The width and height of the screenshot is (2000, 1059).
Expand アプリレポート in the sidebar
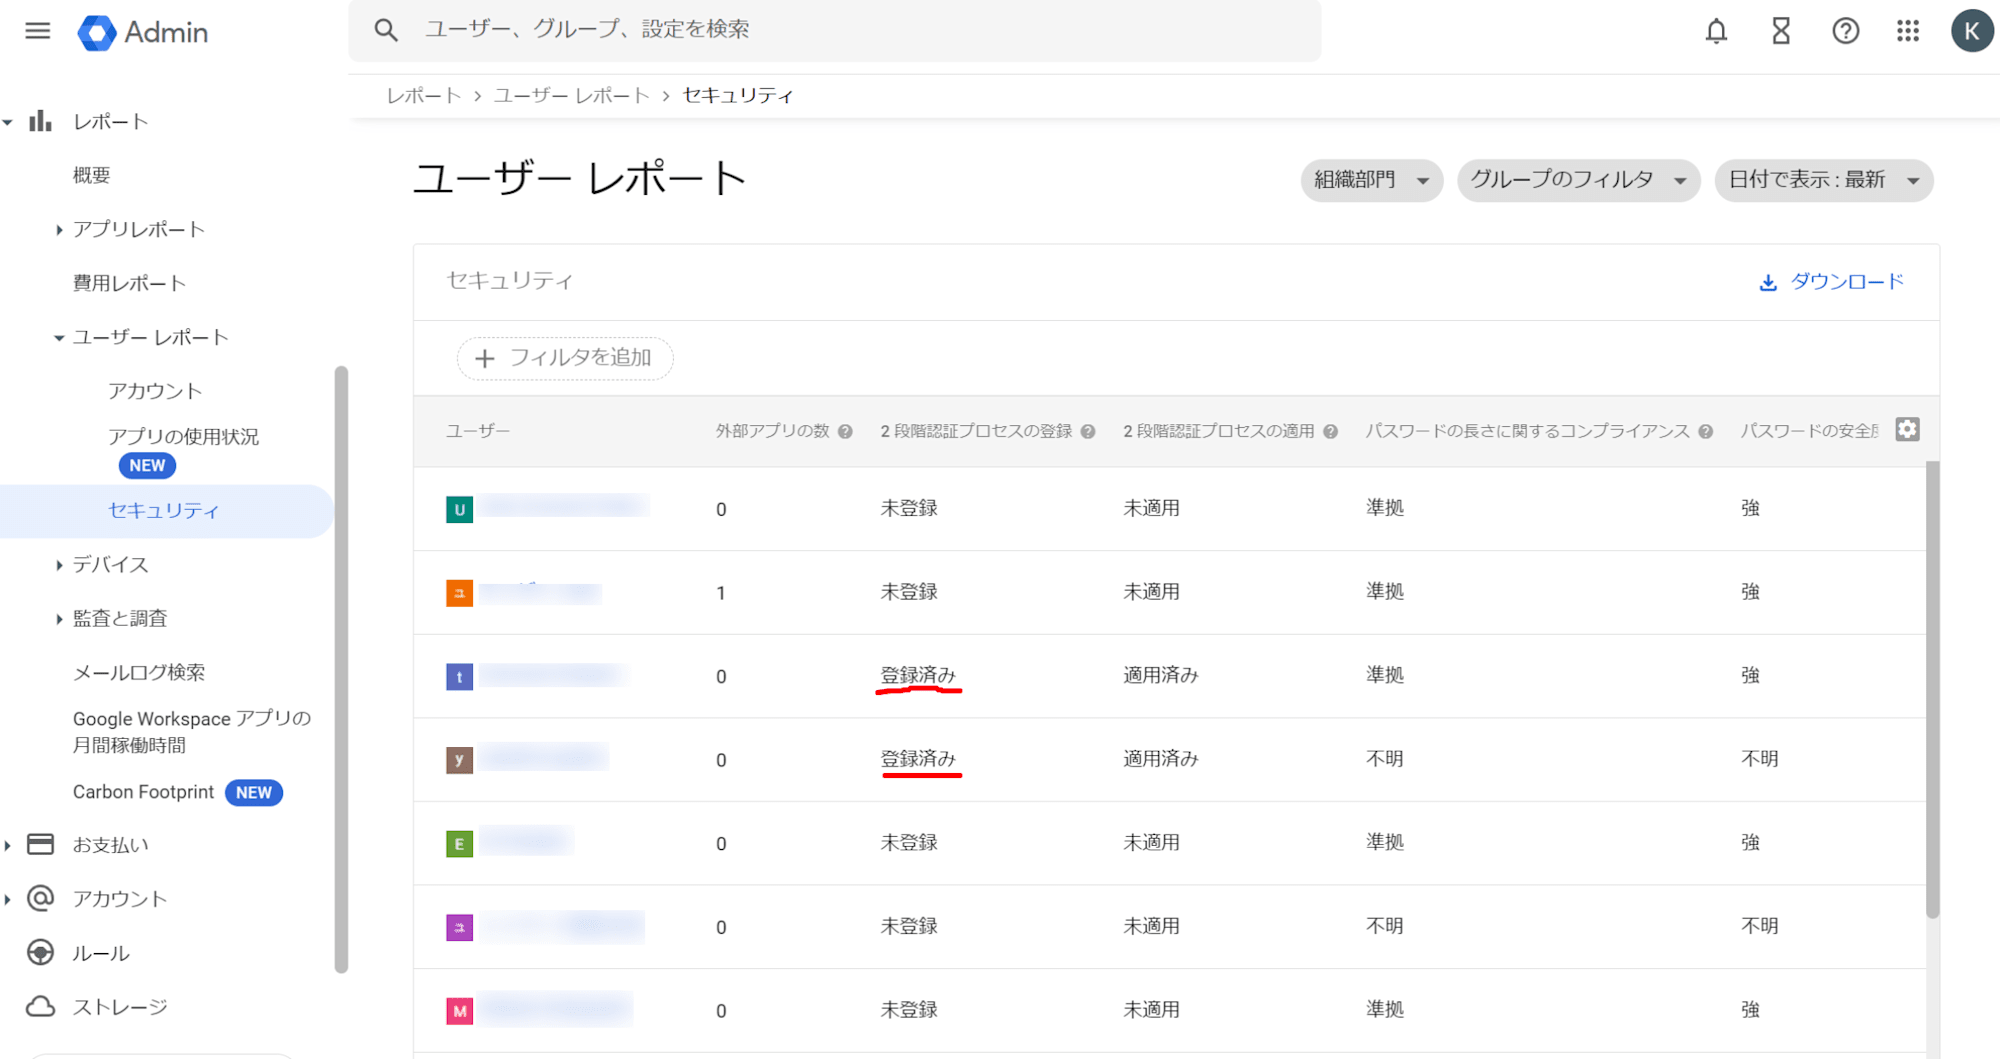[59, 230]
